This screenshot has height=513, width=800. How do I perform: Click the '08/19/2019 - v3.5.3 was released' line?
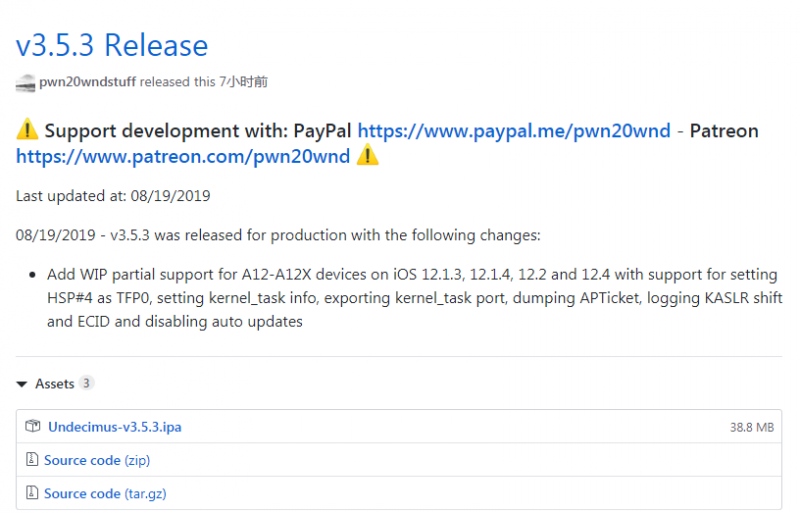tap(278, 235)
